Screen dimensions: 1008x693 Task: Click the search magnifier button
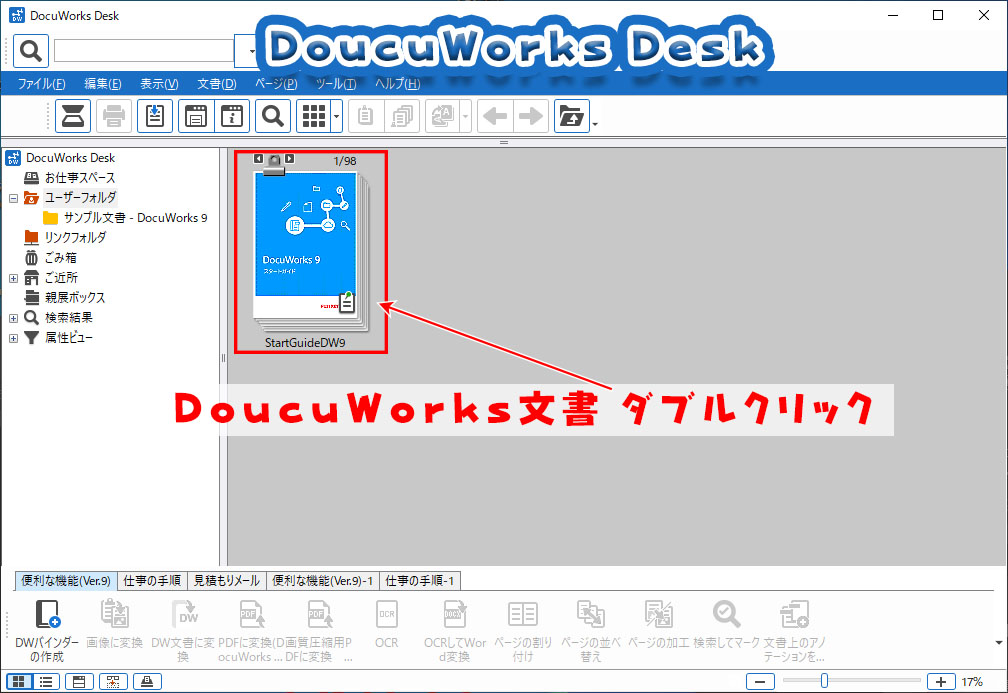[x=31, y=50]
